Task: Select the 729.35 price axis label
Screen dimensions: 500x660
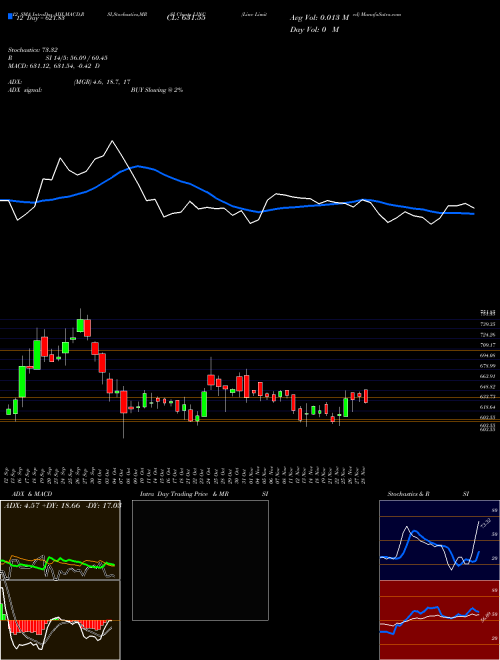Action: [x=488, y=325]
